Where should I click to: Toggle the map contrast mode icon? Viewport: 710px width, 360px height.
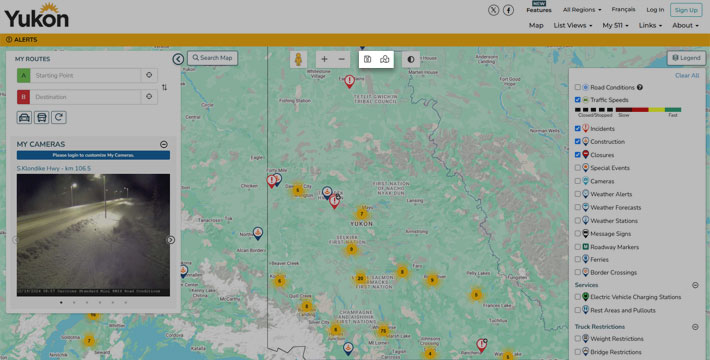click(x=411, y=59)
